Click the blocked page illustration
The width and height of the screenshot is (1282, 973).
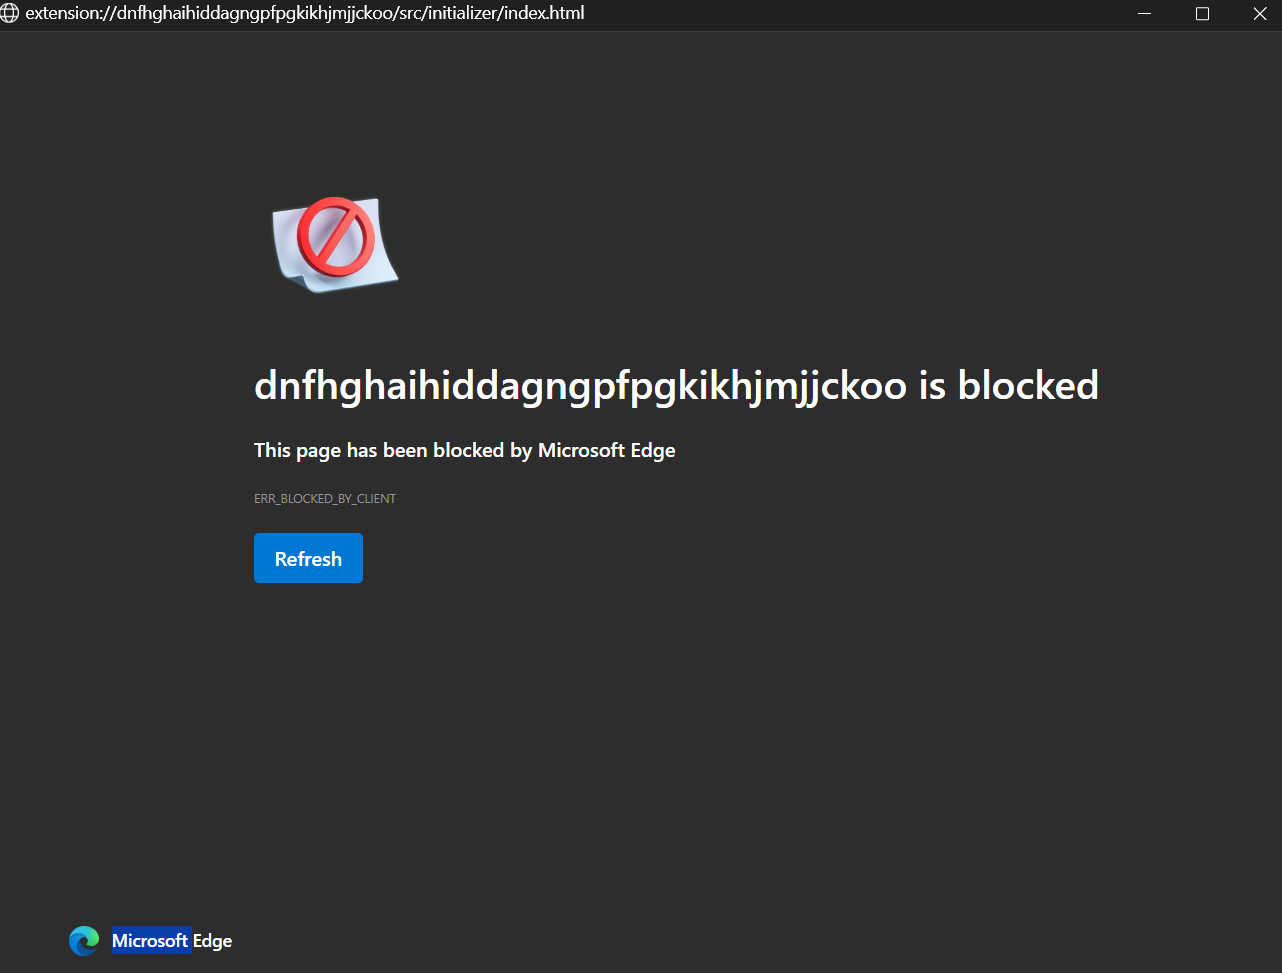click(x=333, y=245)
